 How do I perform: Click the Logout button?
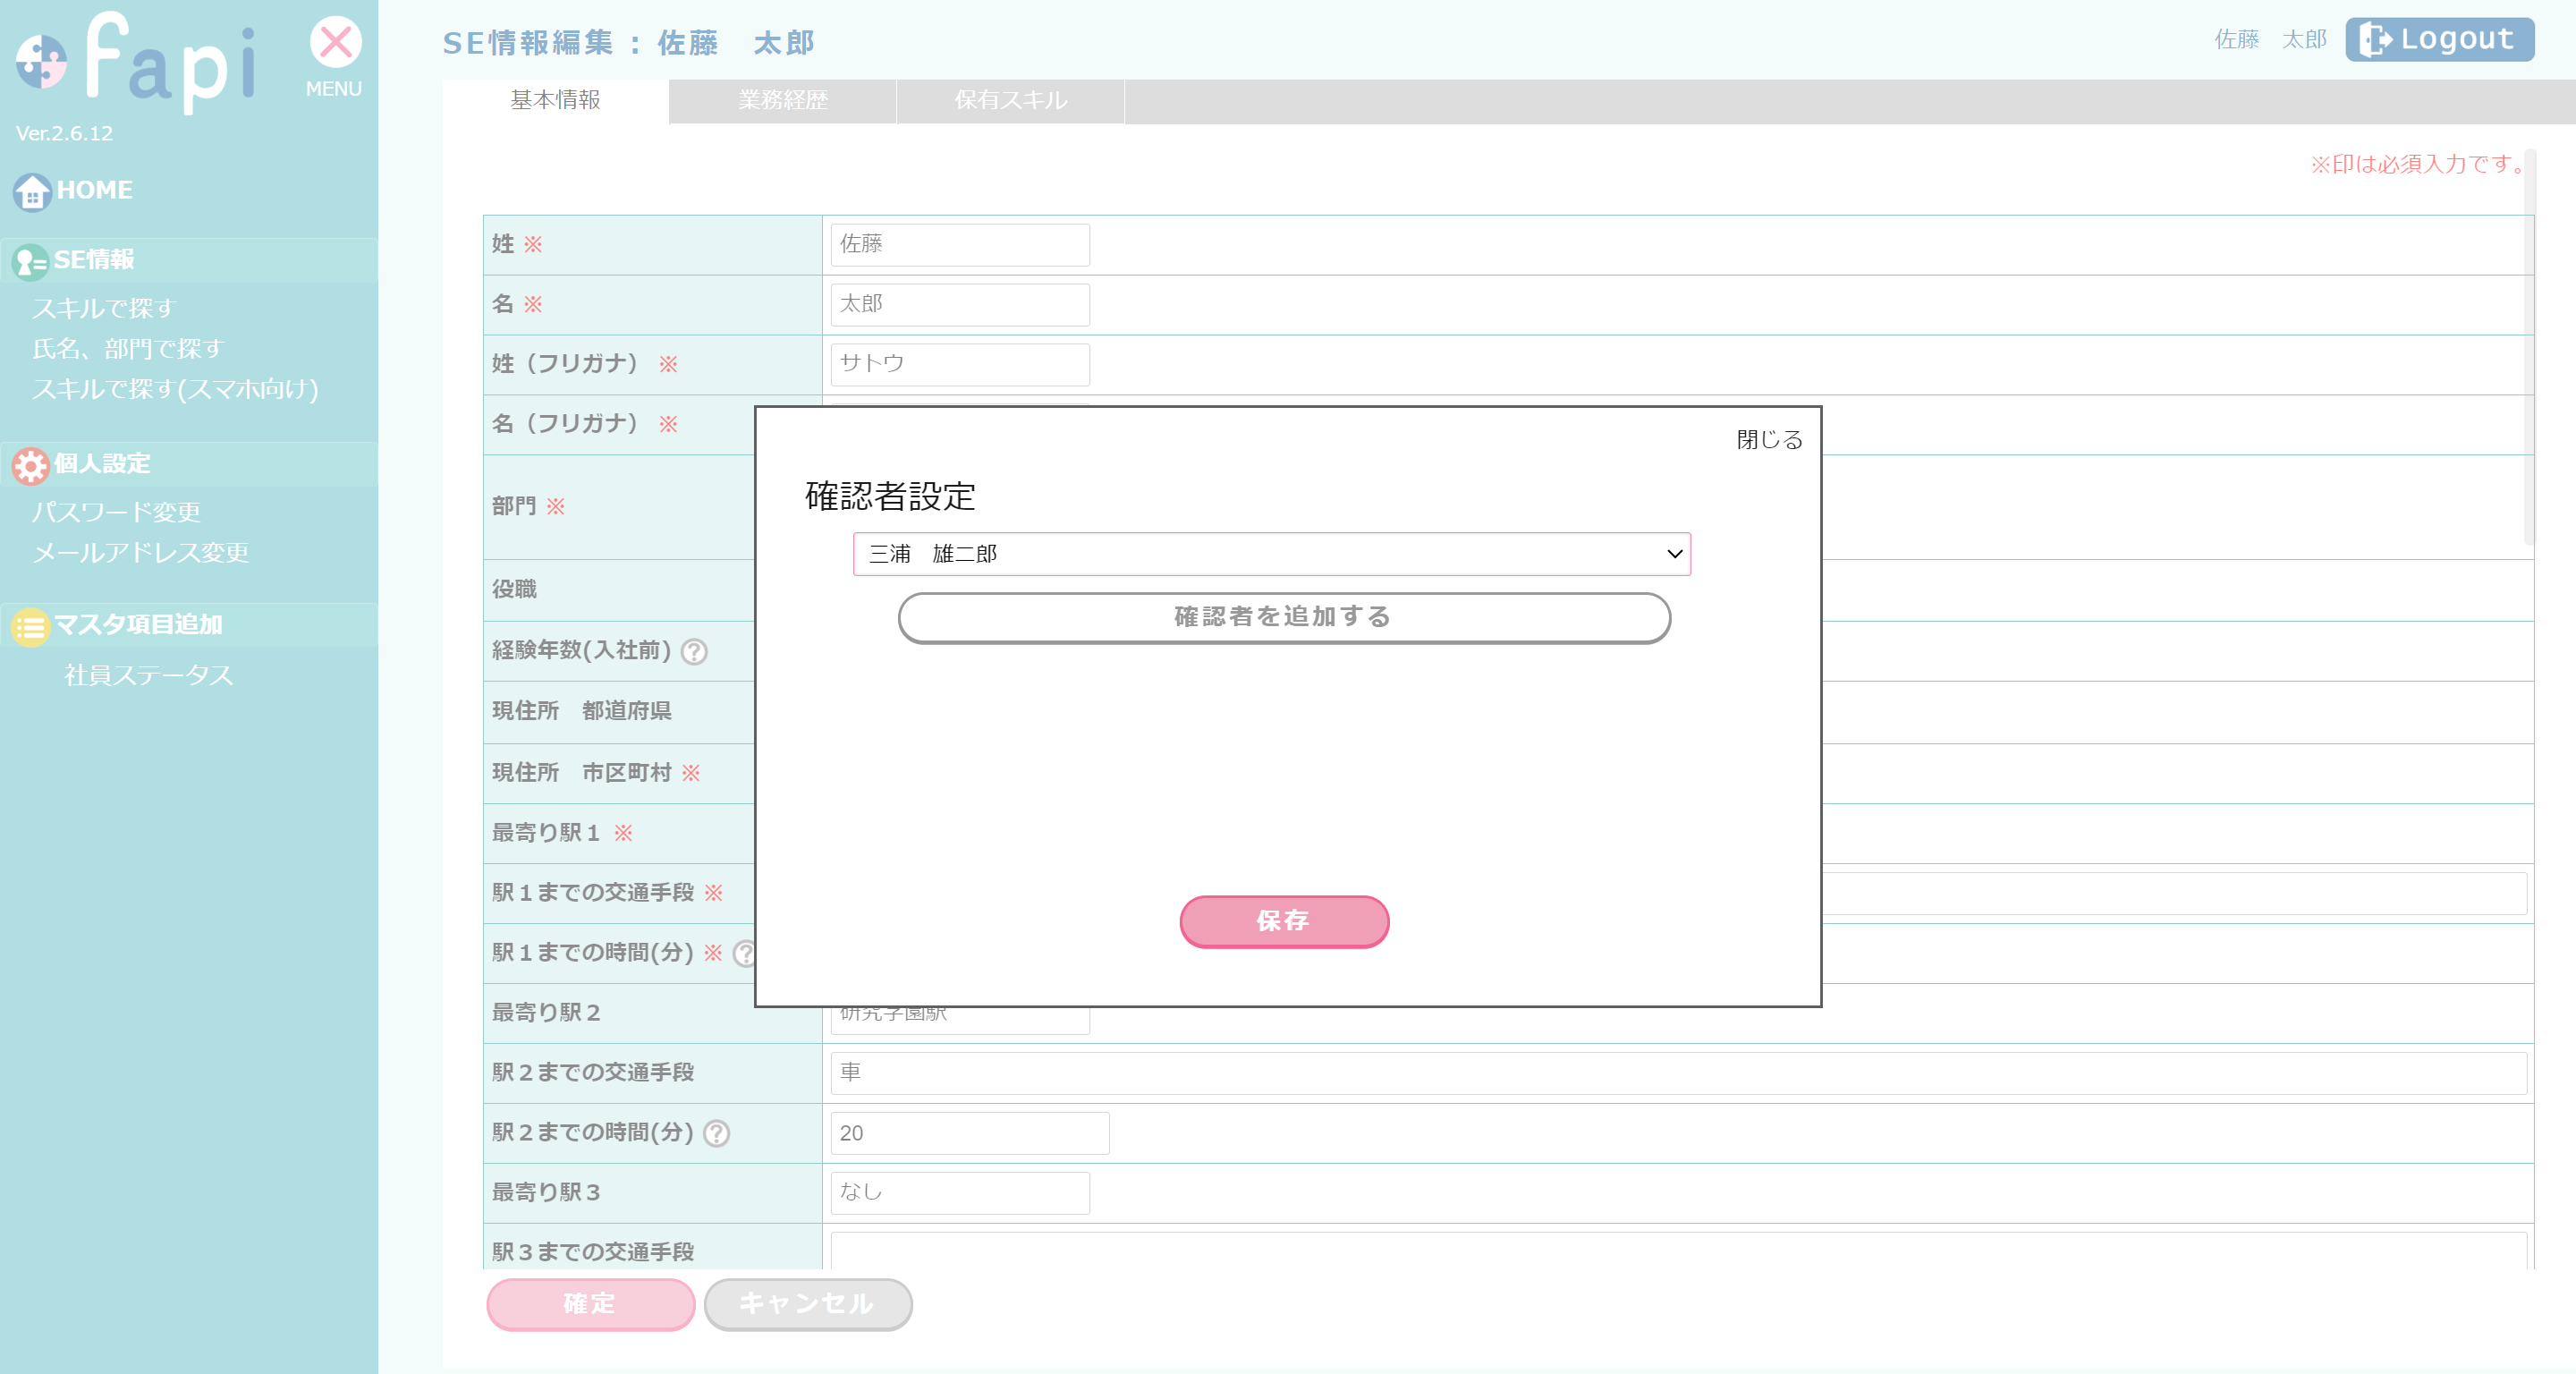(2439, 40)
